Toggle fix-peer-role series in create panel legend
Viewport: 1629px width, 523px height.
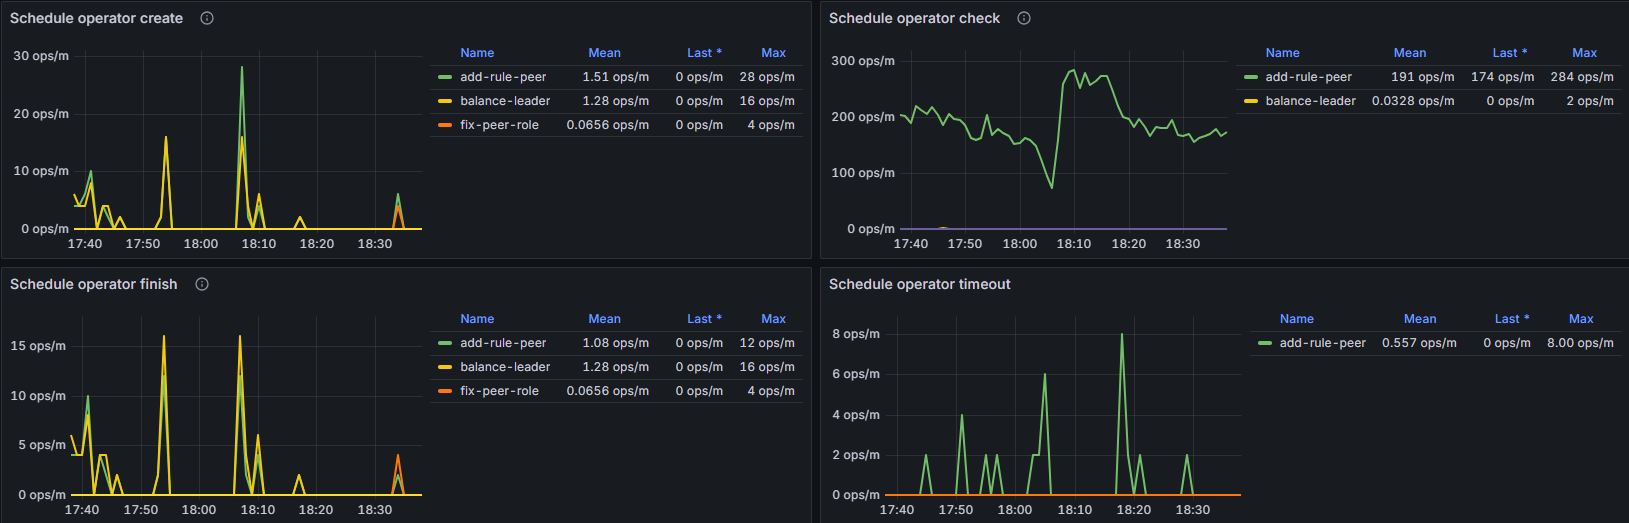(499, 125)
